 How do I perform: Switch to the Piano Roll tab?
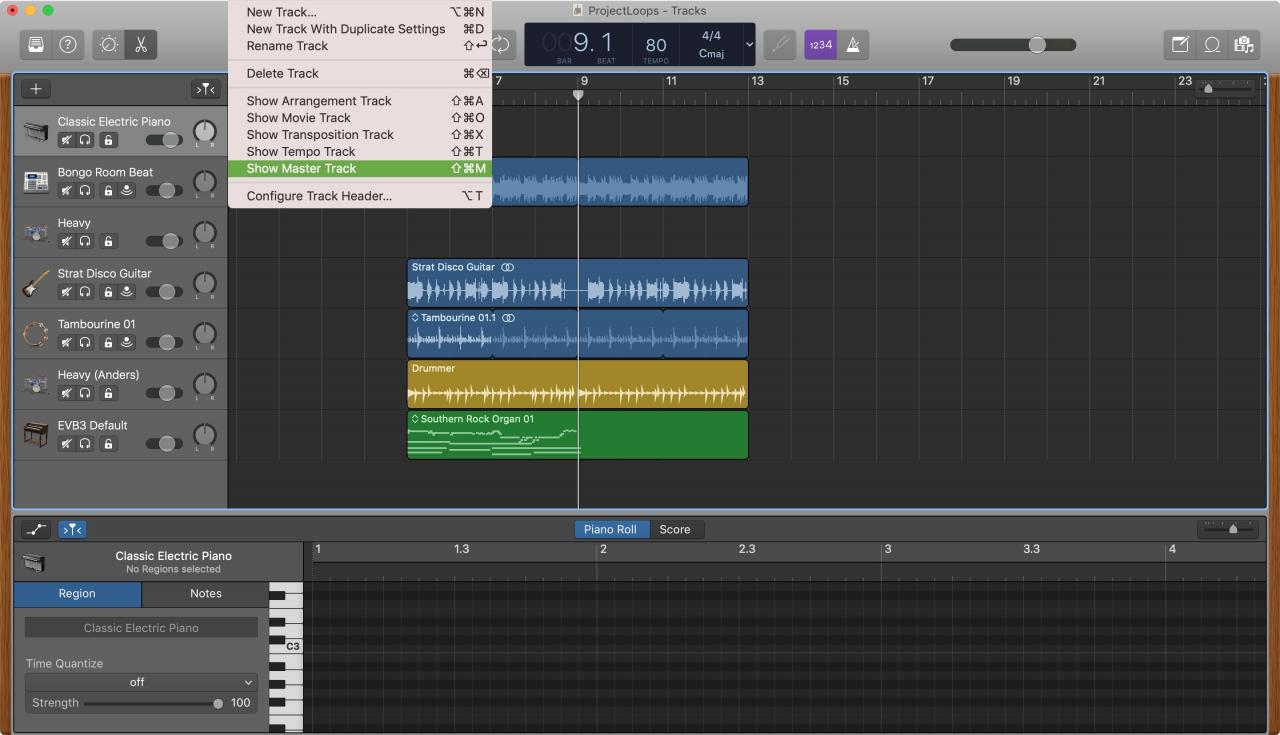pos(611,529)
